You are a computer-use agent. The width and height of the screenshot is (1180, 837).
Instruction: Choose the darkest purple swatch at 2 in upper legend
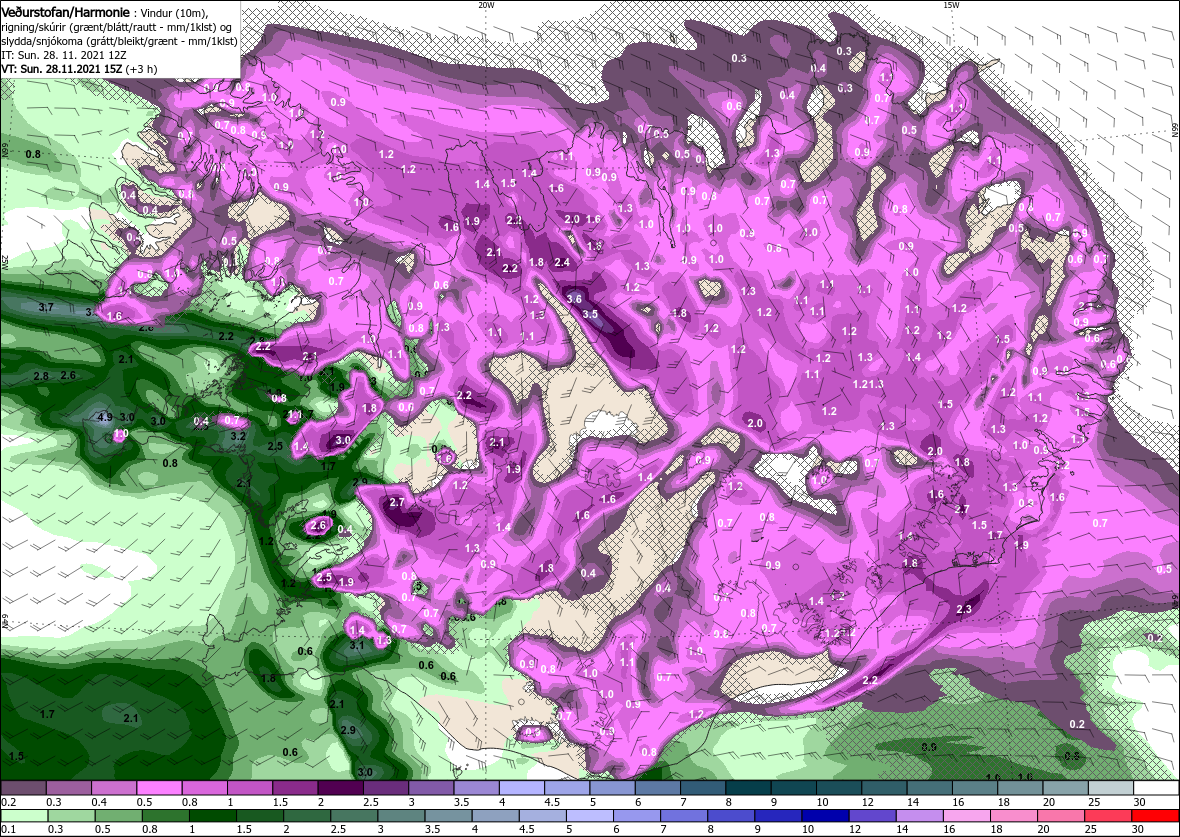point(341,787)
